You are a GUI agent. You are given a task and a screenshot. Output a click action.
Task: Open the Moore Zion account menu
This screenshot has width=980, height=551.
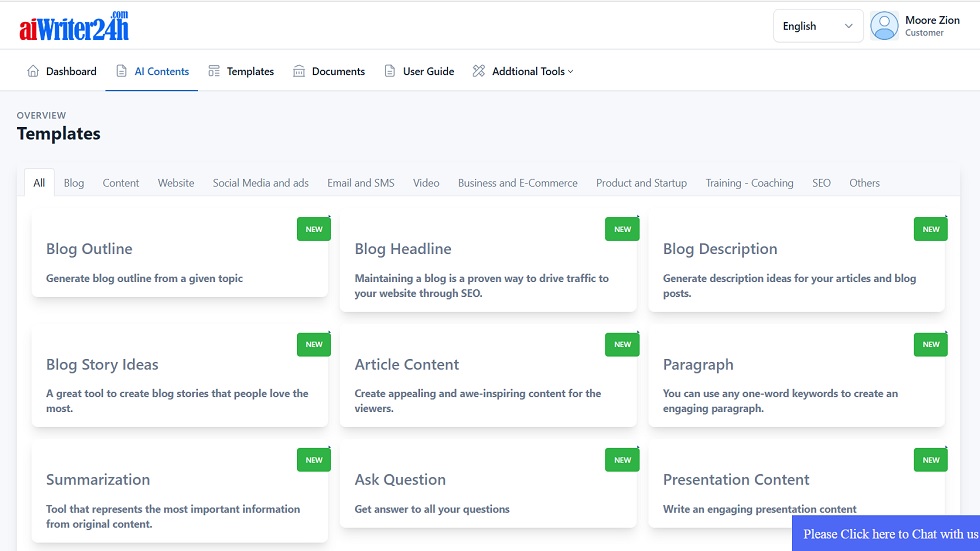[x=931, y=26]
